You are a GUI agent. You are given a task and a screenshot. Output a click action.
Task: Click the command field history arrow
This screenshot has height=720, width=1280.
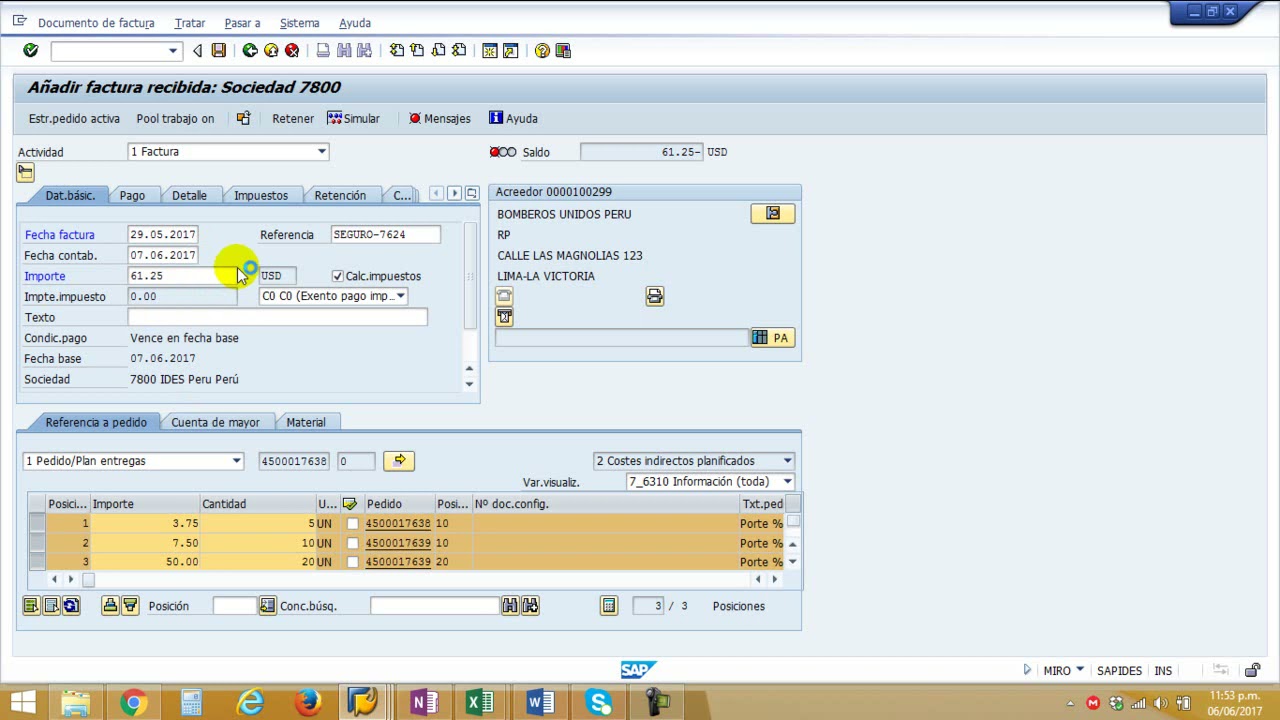172,50
